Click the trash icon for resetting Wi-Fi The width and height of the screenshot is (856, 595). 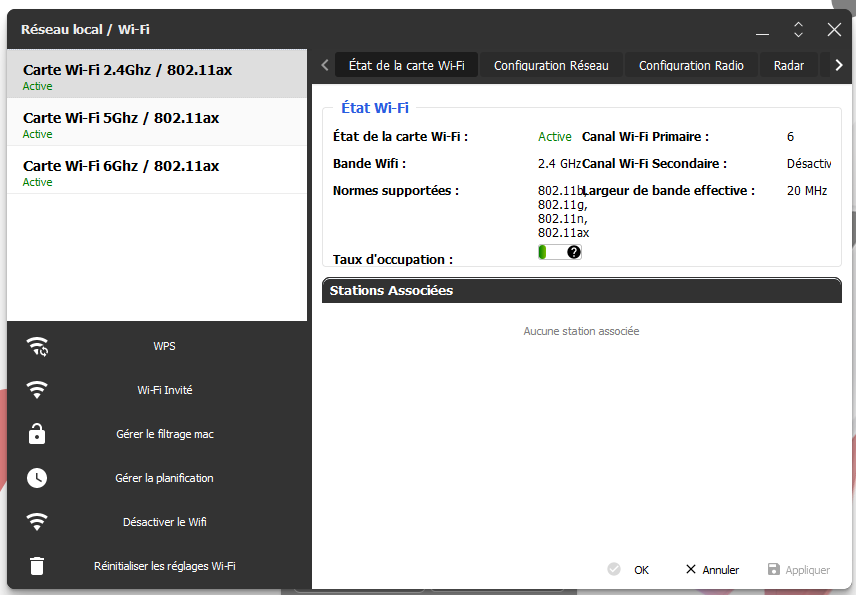click(x=37, y=566)
